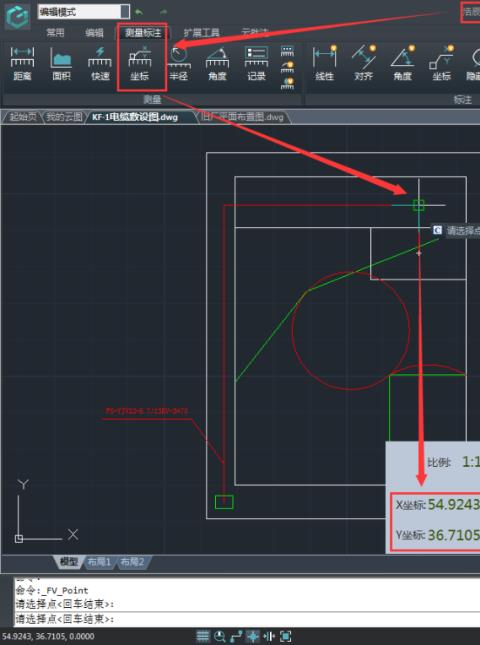This screenshot has height=645, width=480.
Task: Select the 半径 radius measurement tool
Action: coord(178,64)
